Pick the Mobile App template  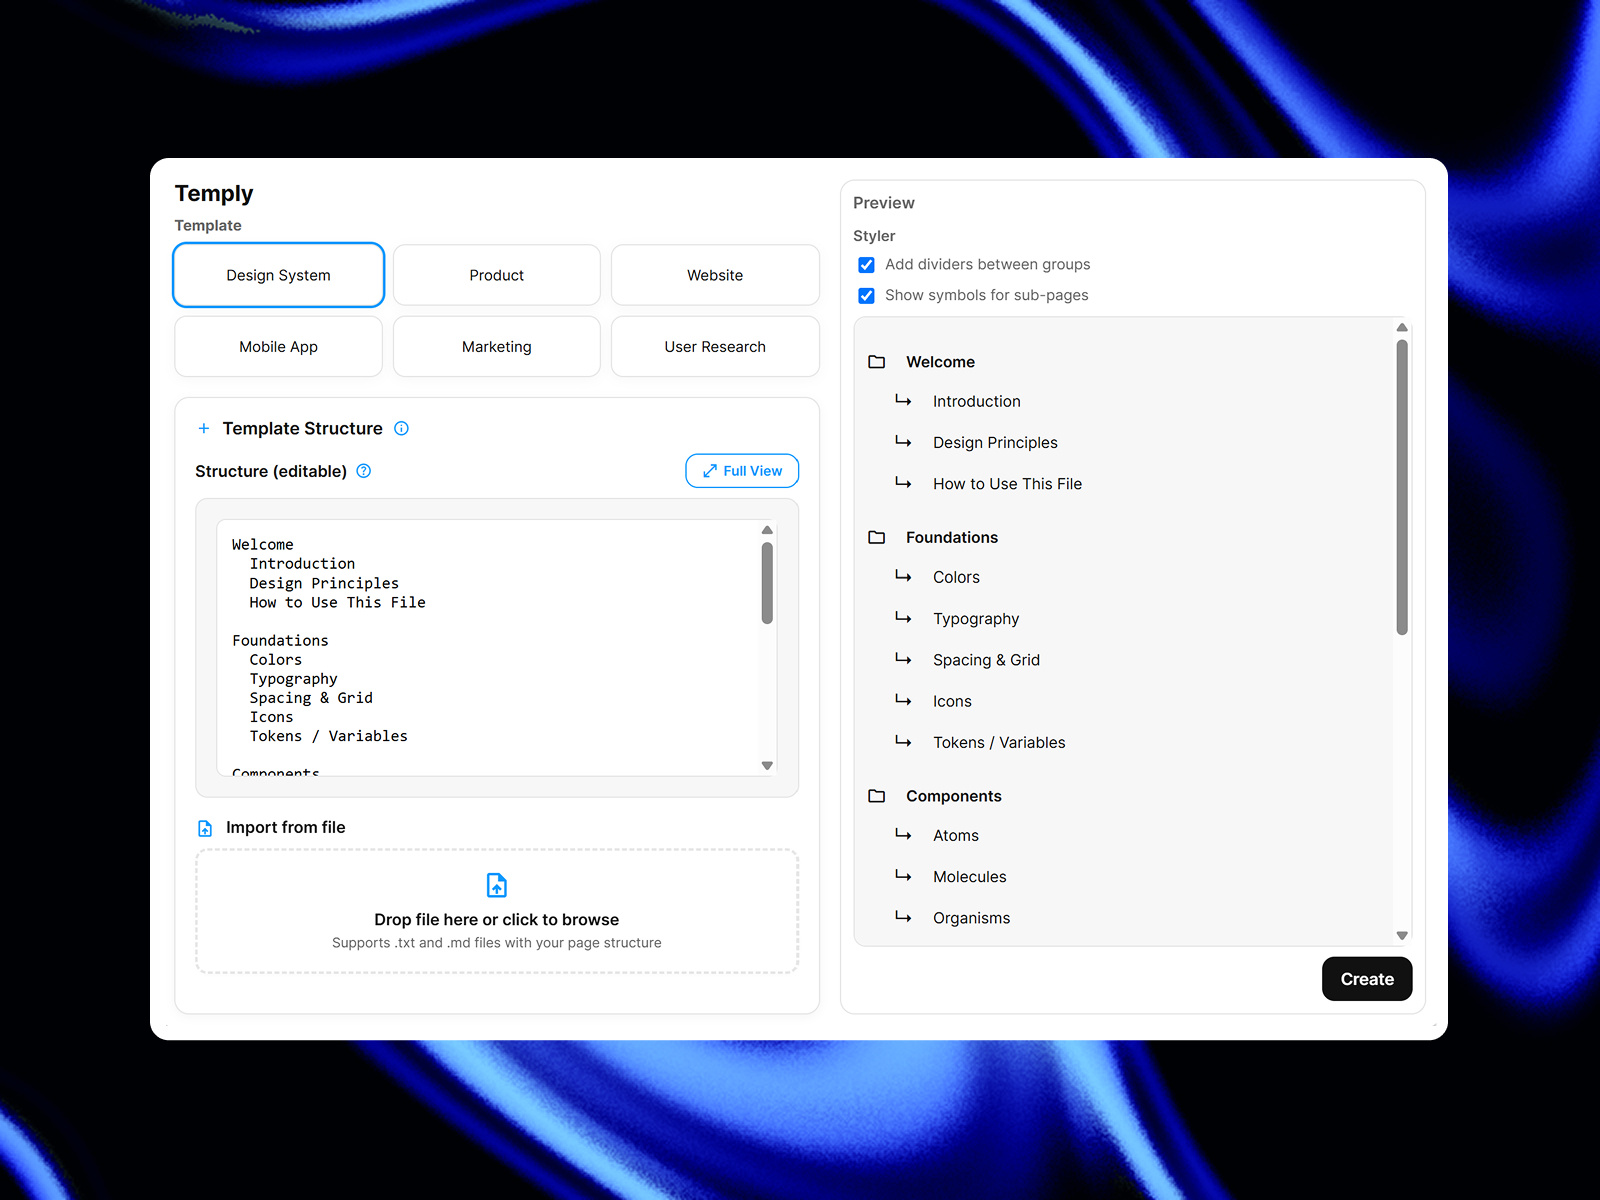pyautogui.click(x=278, y=347)
